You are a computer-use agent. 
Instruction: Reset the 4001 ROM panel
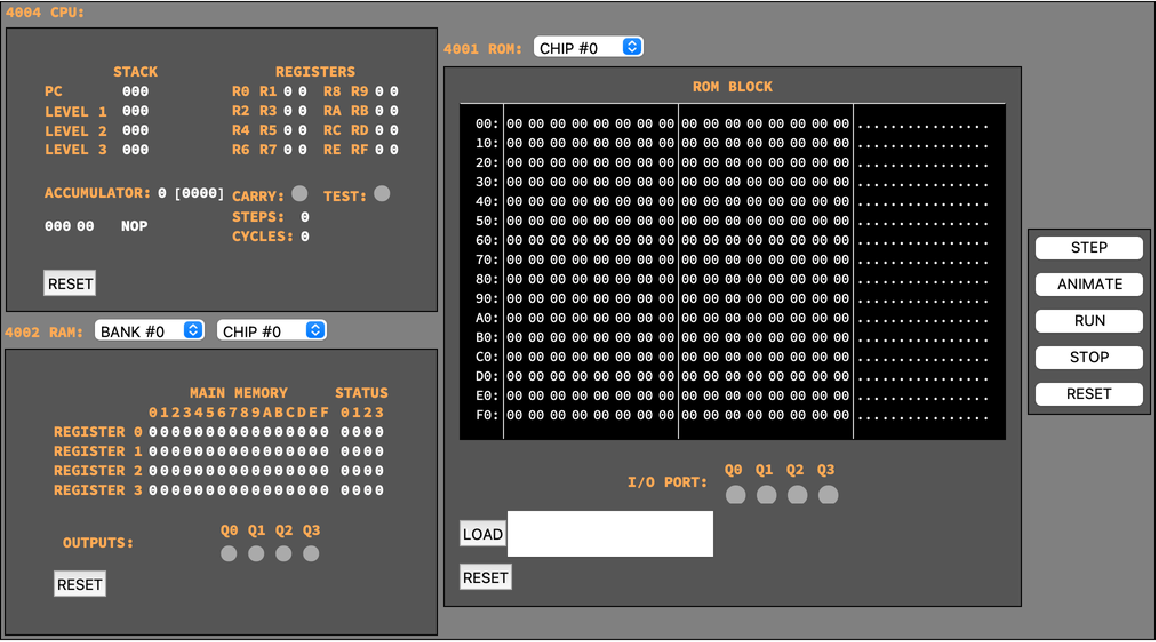click(485, 578)
